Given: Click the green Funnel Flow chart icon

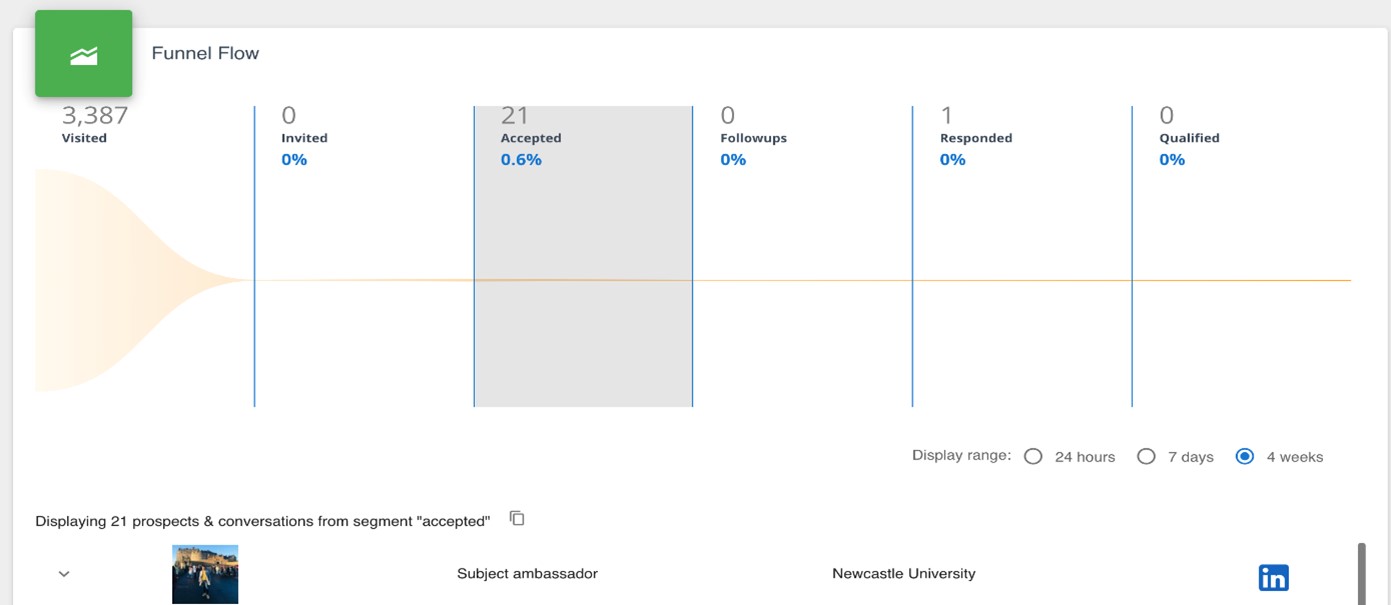Looking at the screenshot, I should pyautogui.click(x=84, y=54).
